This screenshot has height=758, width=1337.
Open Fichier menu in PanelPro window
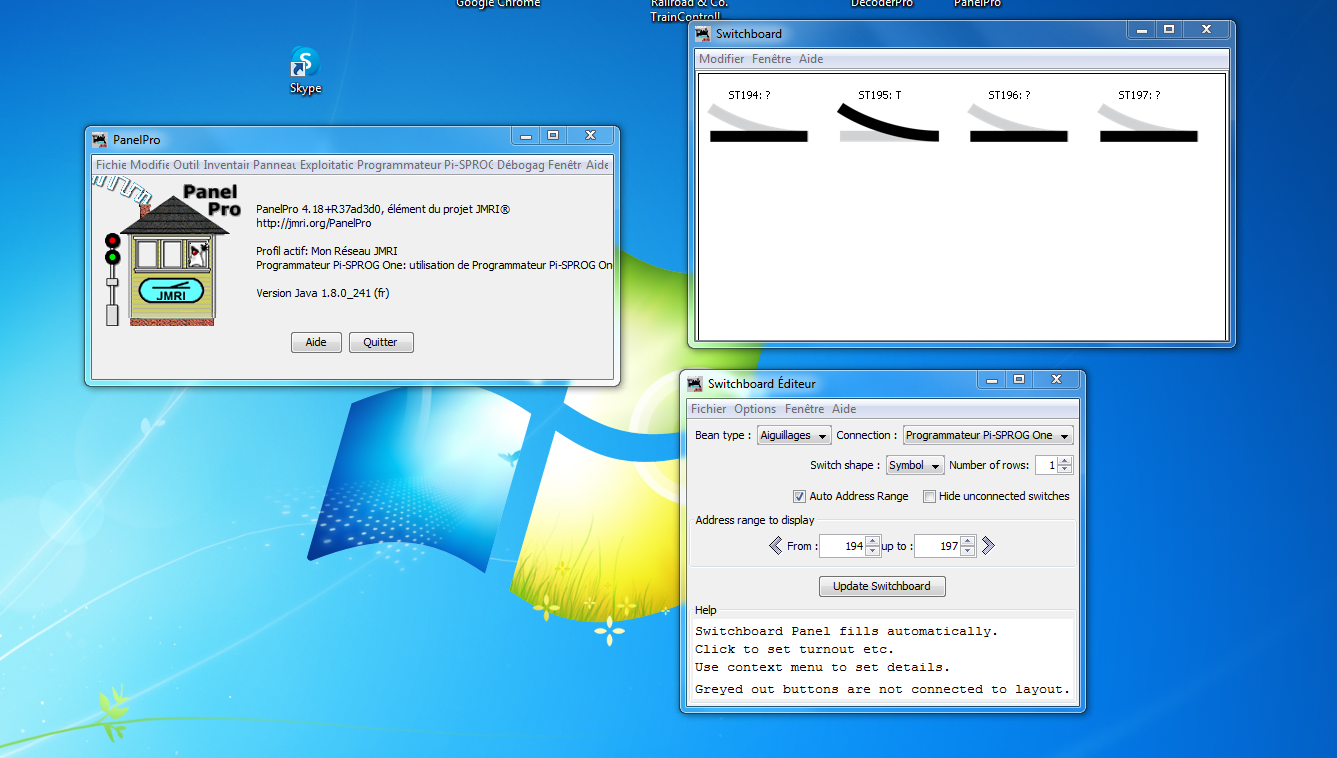pyautogui.click(x=111, y=164)
